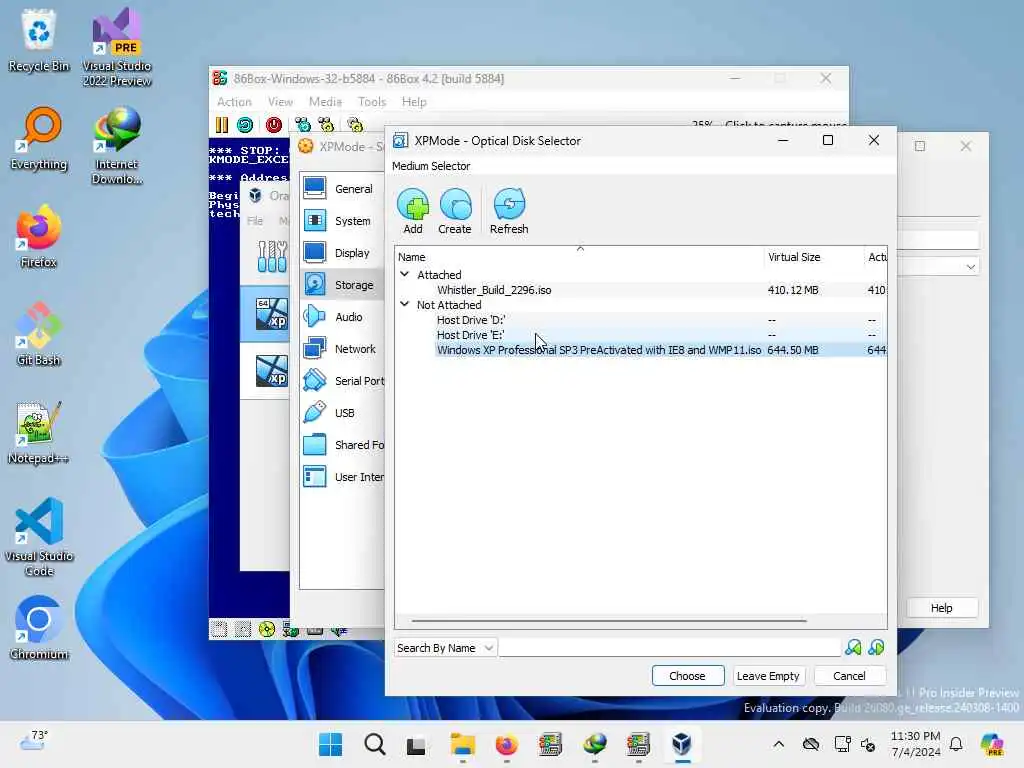
Task: Click the search text input field
Action: click(670, 648)
